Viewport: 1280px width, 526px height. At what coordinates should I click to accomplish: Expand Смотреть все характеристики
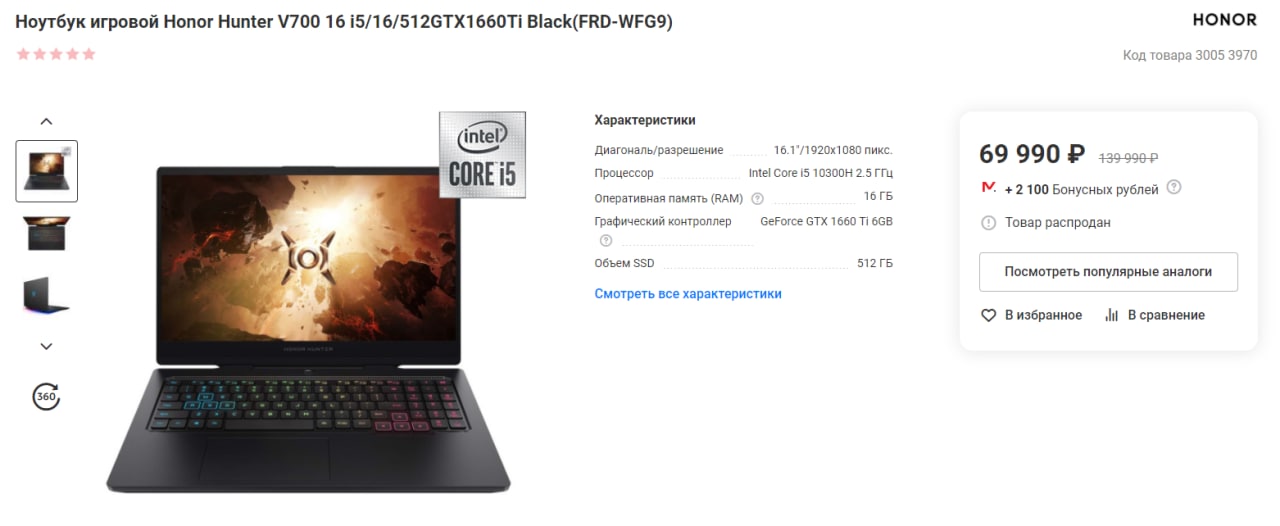point(688,294)
